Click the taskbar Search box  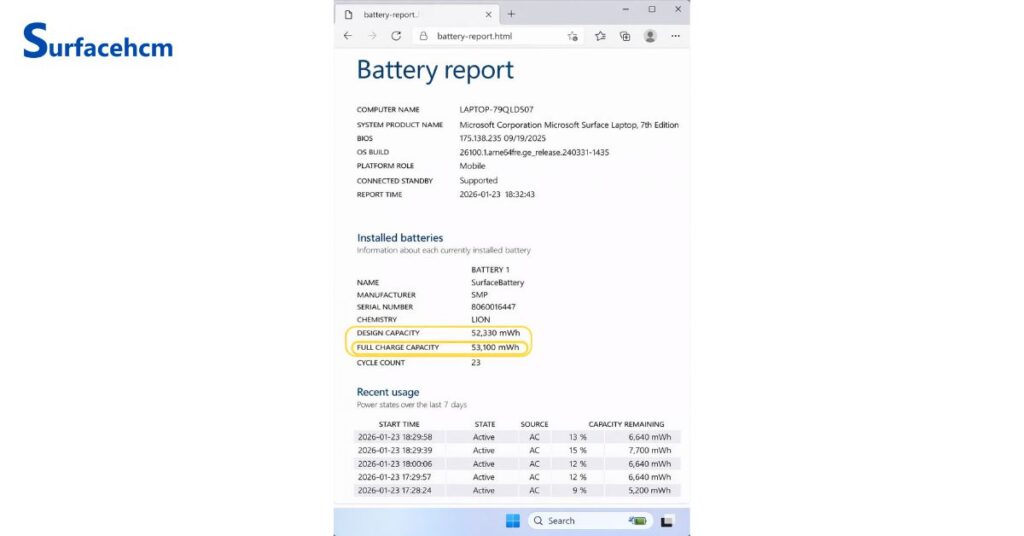pos(591,520)
